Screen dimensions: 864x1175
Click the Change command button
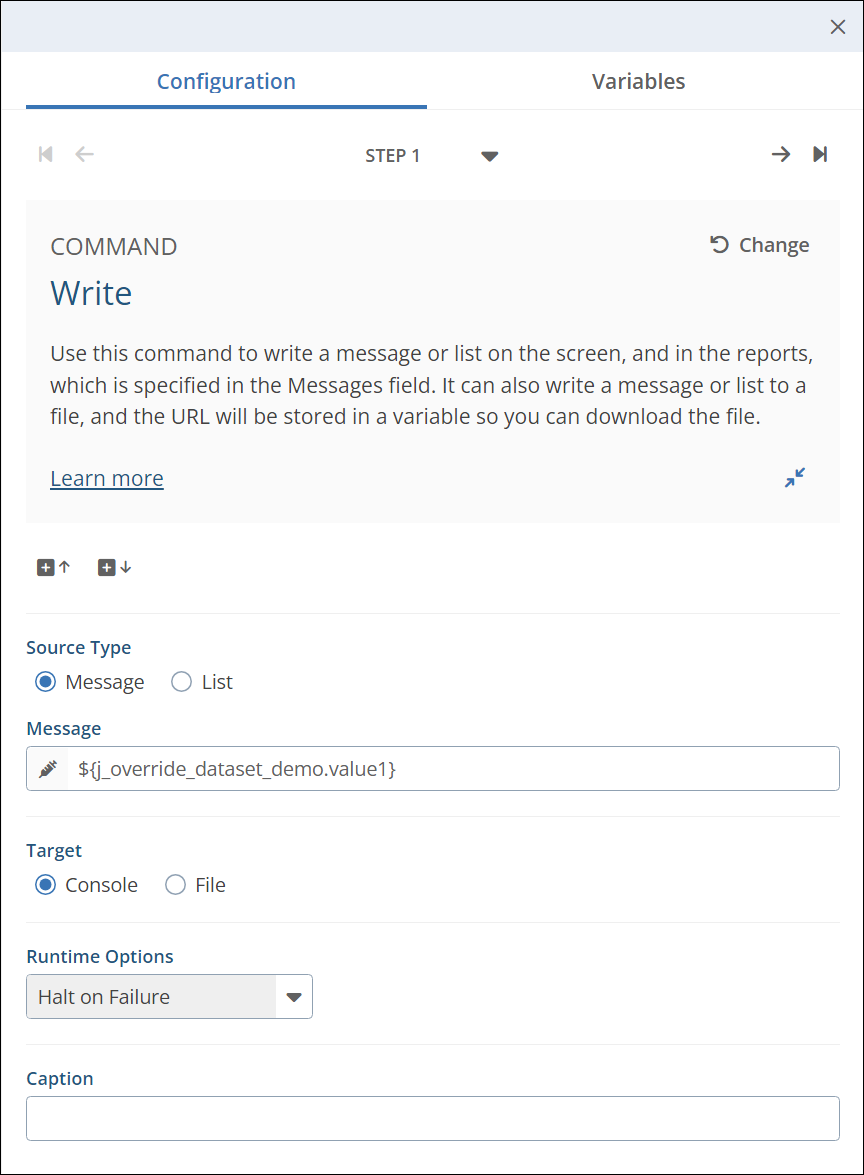point(760,245)
